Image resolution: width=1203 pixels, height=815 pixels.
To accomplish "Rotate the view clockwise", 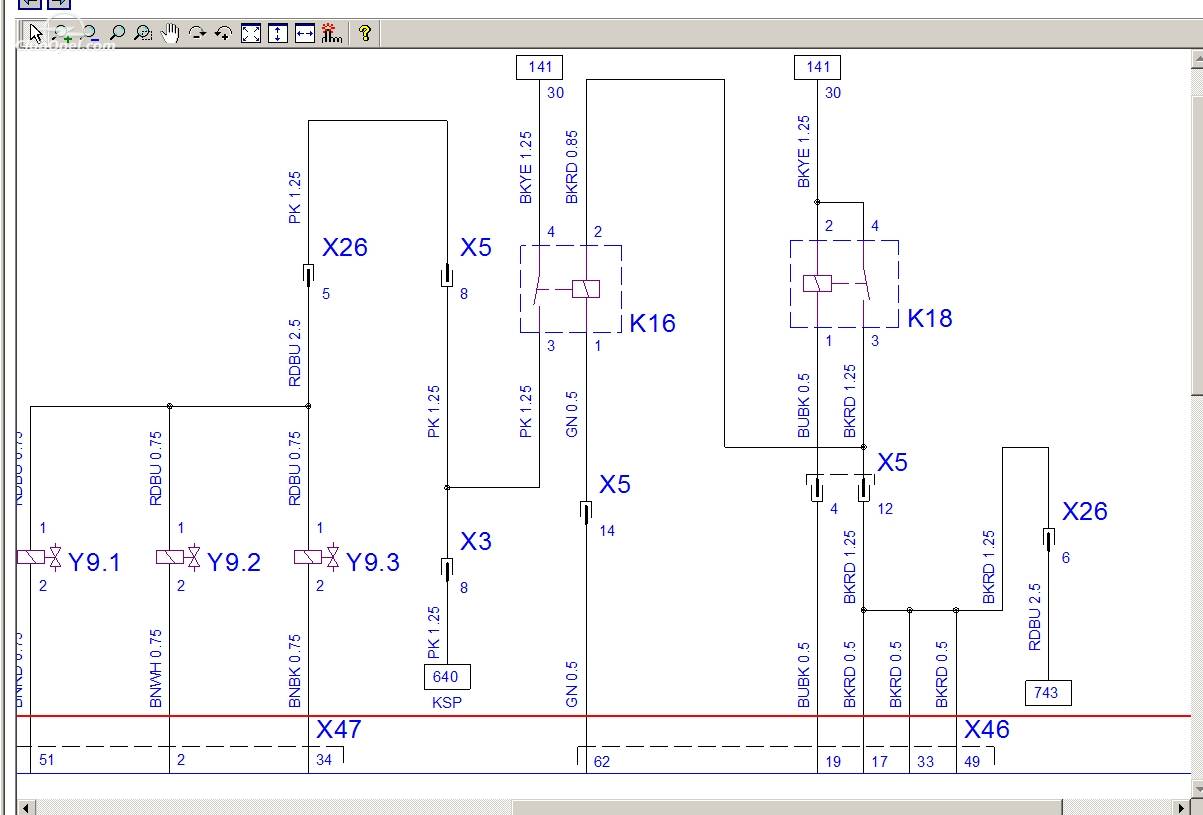I will coord(197,33).
